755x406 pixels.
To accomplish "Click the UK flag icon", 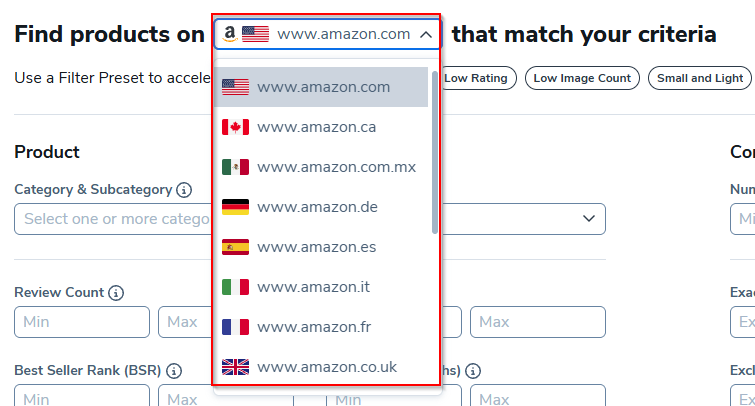I will [x=235, y=367].
